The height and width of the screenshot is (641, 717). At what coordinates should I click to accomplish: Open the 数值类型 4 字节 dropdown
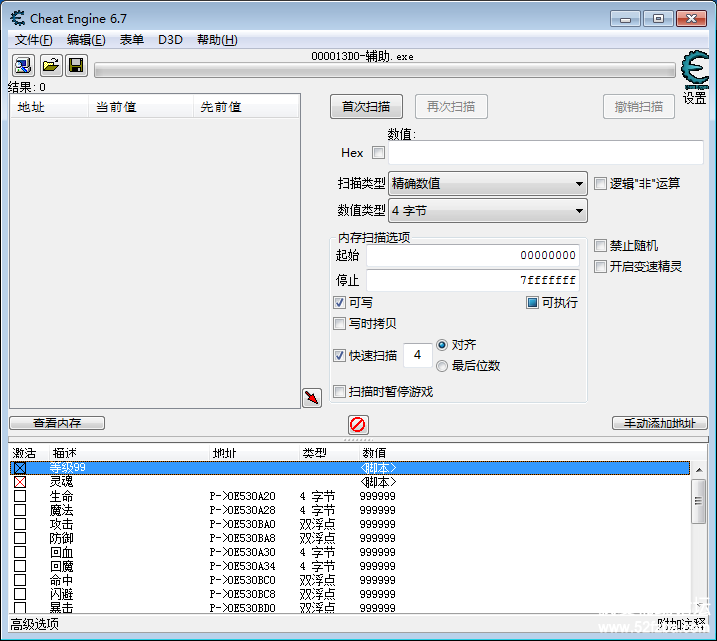click(x=487, y=211)
